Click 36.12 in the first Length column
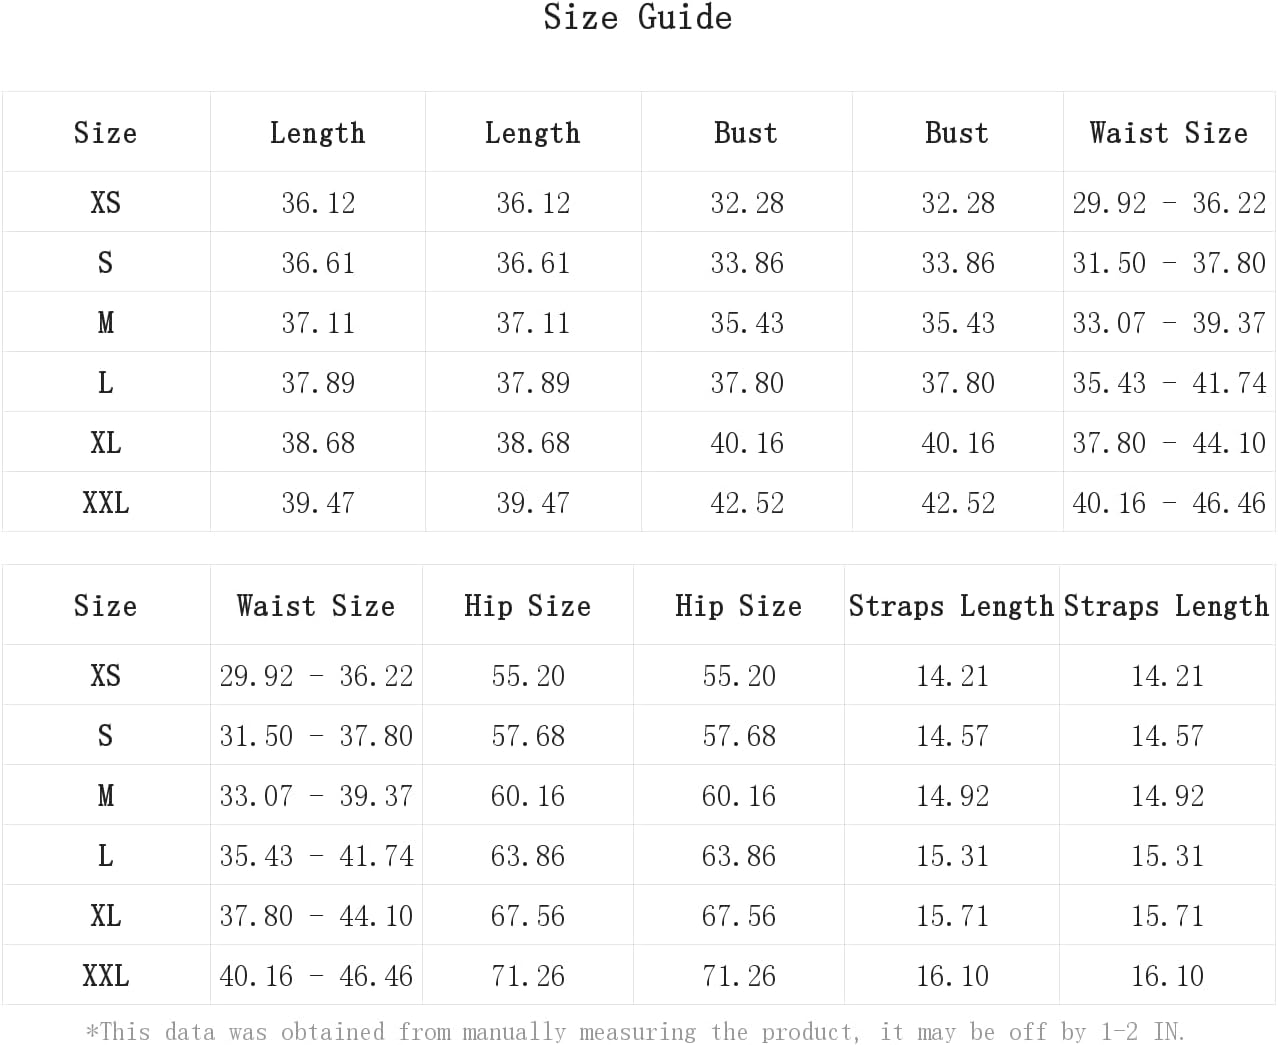 tap(318, 203)
